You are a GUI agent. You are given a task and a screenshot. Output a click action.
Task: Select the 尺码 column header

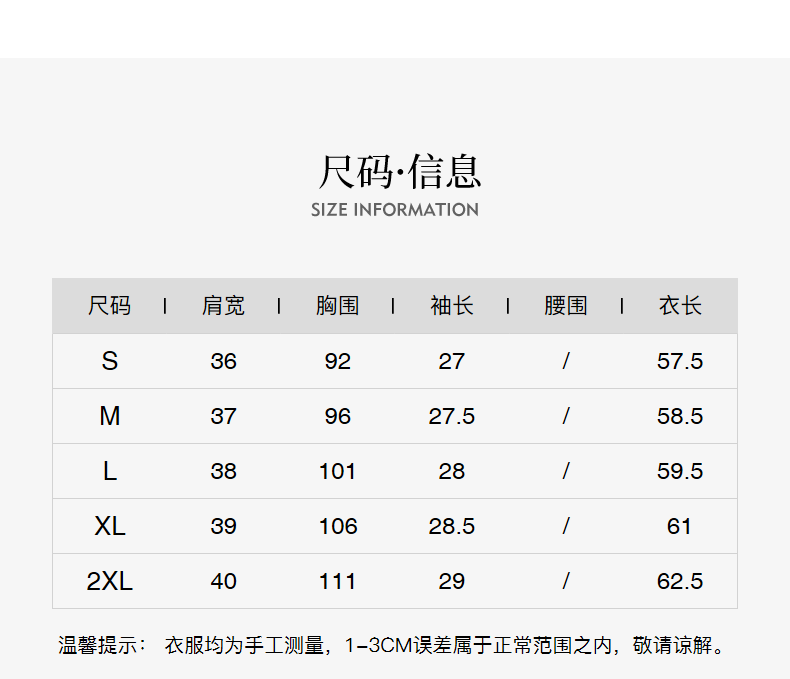click(x=109, y=306)
